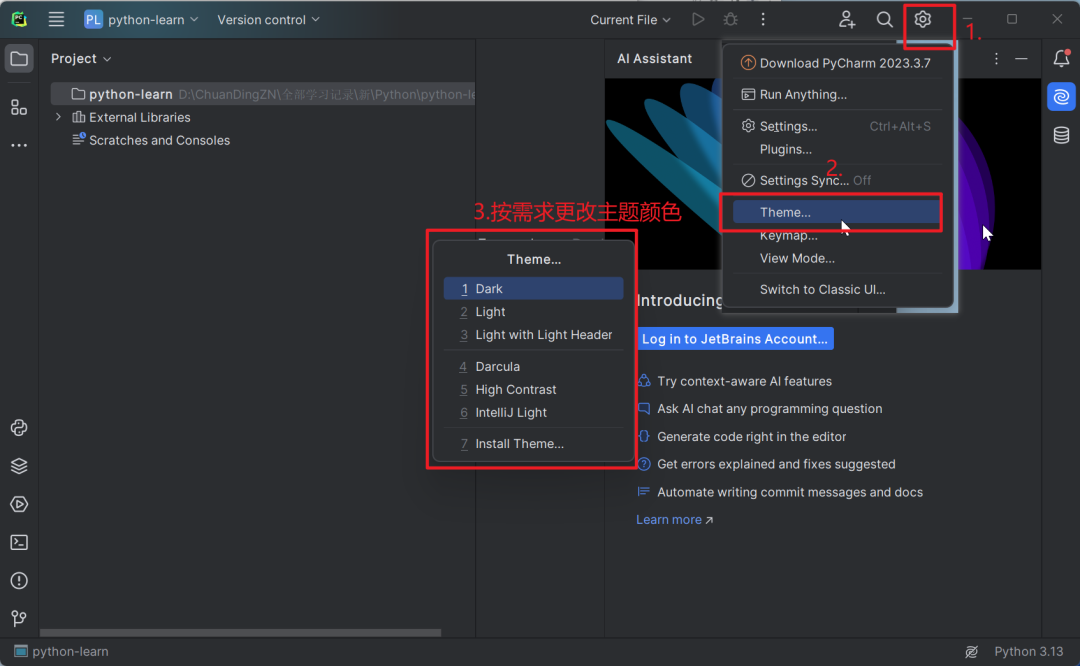Image resolution: width=1080 pixels, height=666 pixels.
Task: Open Current File run configuration dropdown
Action: pos(630,19)
